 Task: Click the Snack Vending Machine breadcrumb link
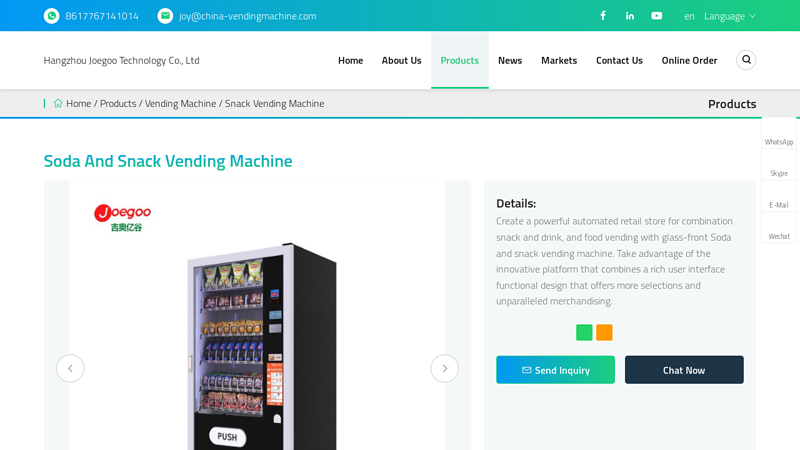274,104
